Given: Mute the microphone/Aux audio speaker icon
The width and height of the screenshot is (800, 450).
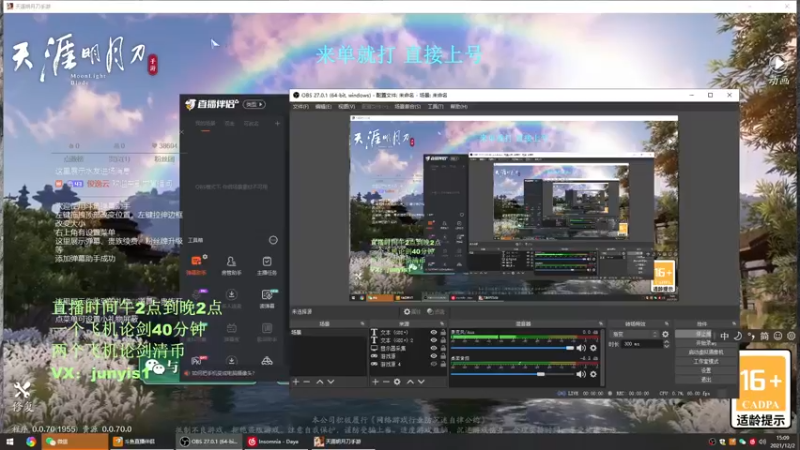Looking at the screenshot, I should click(x=581, y=348).
